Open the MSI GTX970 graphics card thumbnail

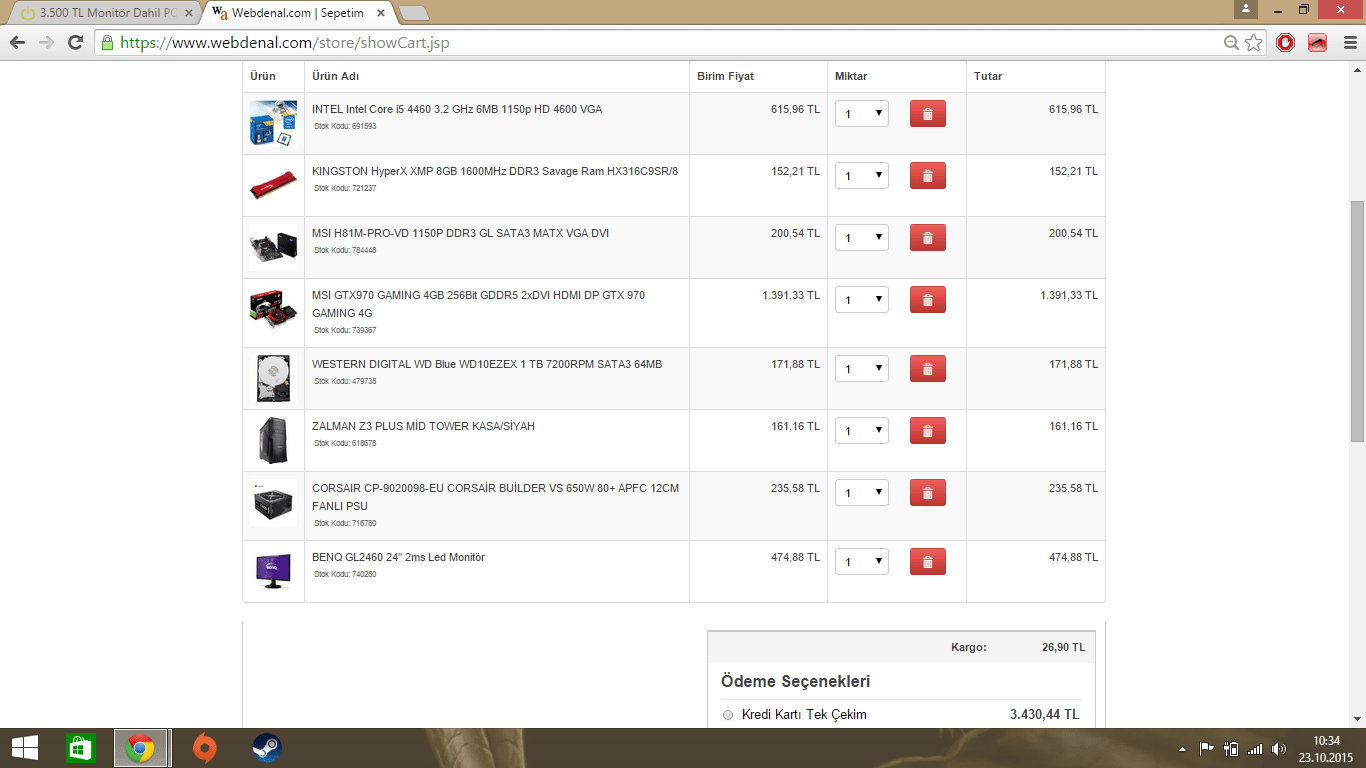point(273,309)
